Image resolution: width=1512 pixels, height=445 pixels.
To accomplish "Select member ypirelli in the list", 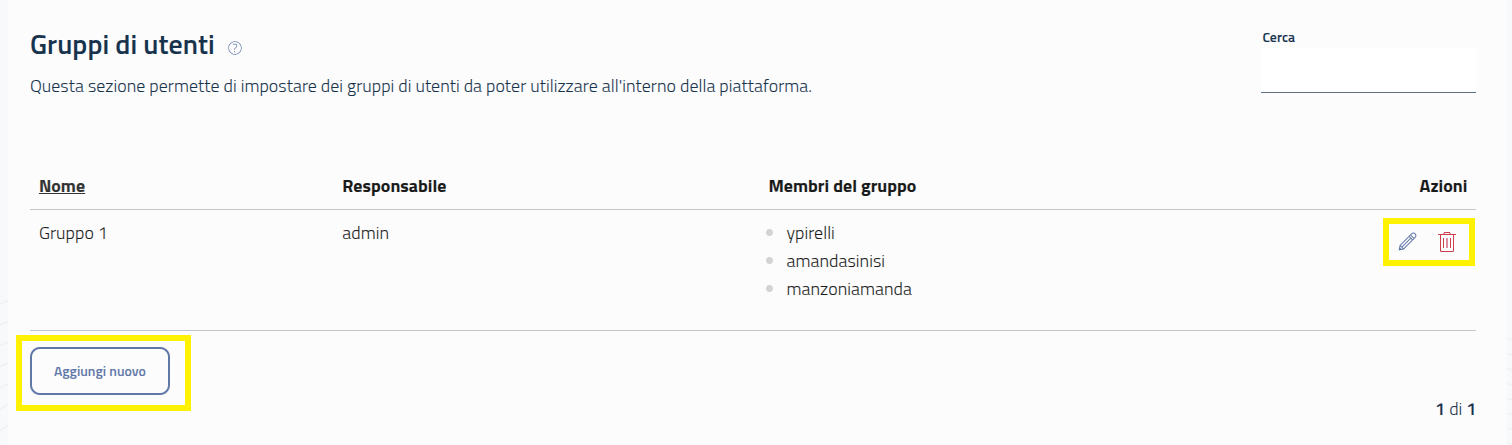I will [810, 233].
